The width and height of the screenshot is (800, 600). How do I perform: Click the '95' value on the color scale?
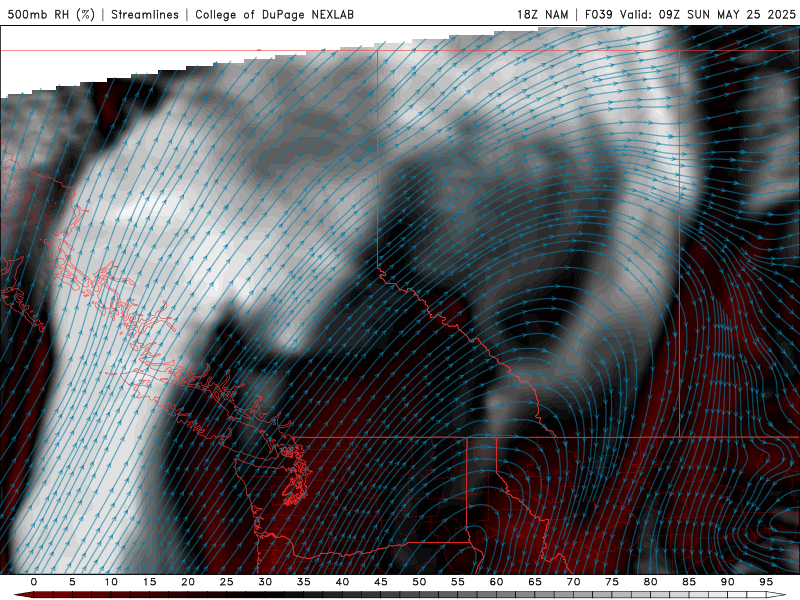pyautogui.click(x=766, y=582)
